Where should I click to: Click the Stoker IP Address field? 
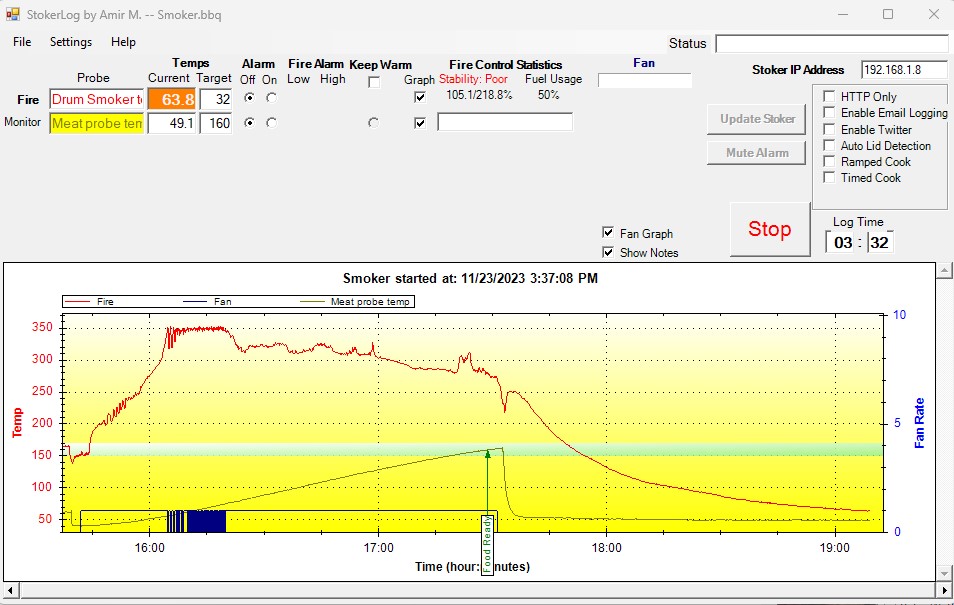tap(904, 70)
